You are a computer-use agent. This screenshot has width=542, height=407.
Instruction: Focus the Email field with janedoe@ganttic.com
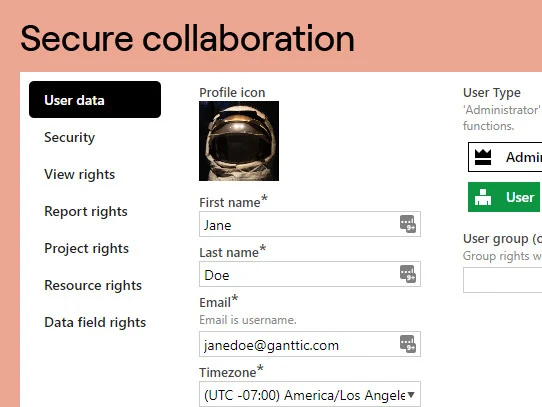[310, 344]
